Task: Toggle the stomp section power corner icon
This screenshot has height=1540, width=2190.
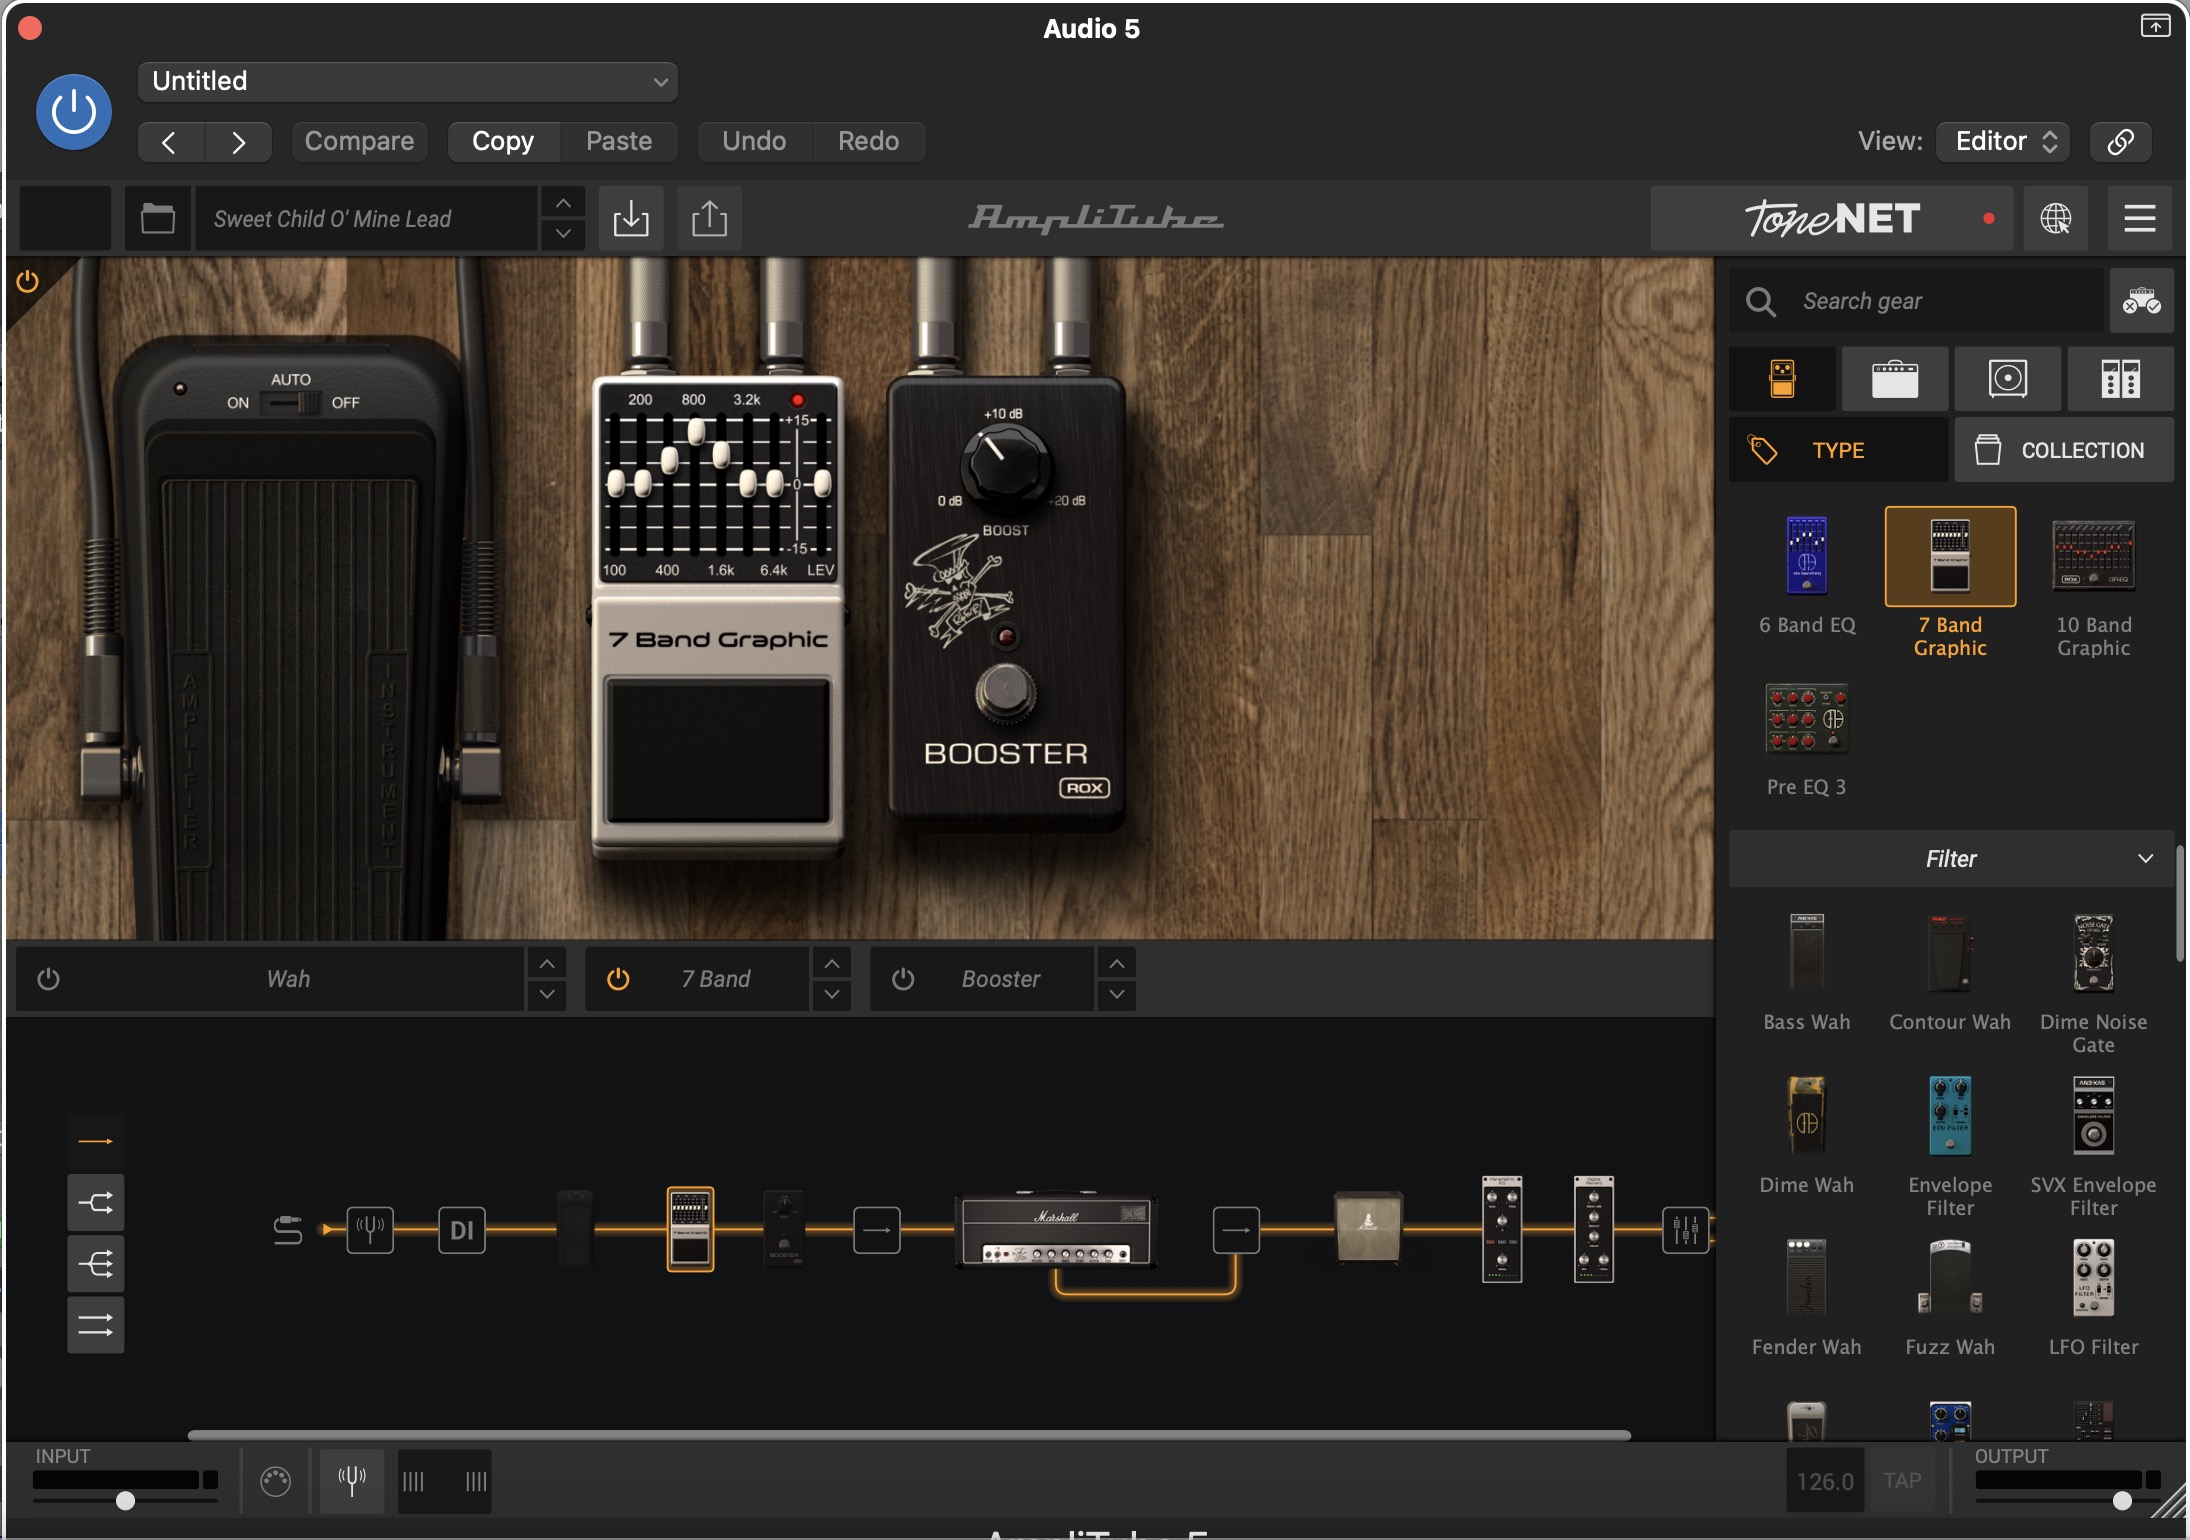Action: pyautogui.click(x=28, y=282)
